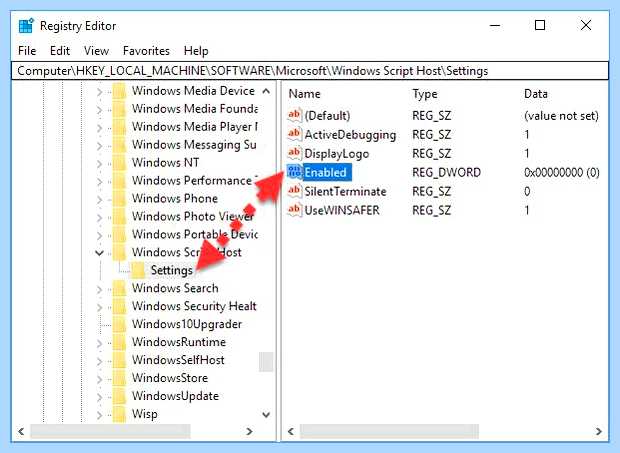Viewport: 620px width, 453px height.
Task: Click the folder icon of Windows10Upgrader
Action: point(119,324)
